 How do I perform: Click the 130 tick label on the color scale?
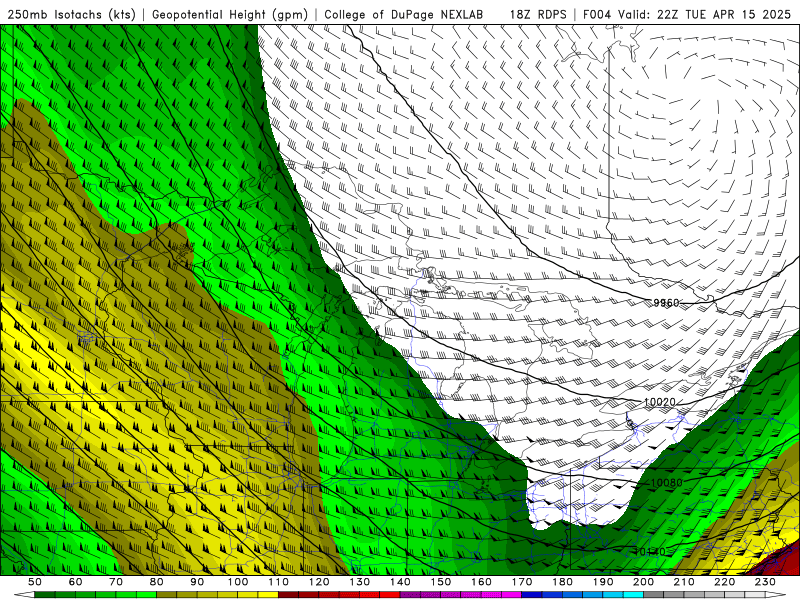(x=360, y=582)
